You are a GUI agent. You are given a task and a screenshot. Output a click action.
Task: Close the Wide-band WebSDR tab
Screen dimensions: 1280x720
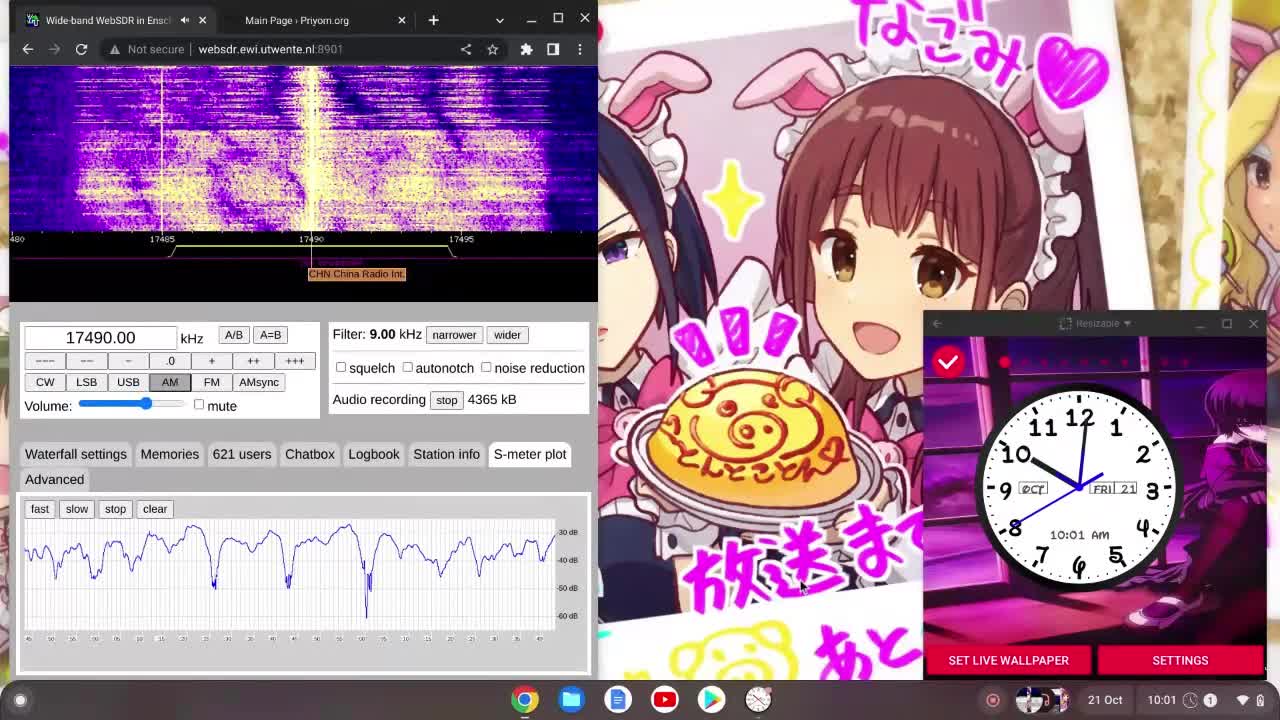click(202, 20)
